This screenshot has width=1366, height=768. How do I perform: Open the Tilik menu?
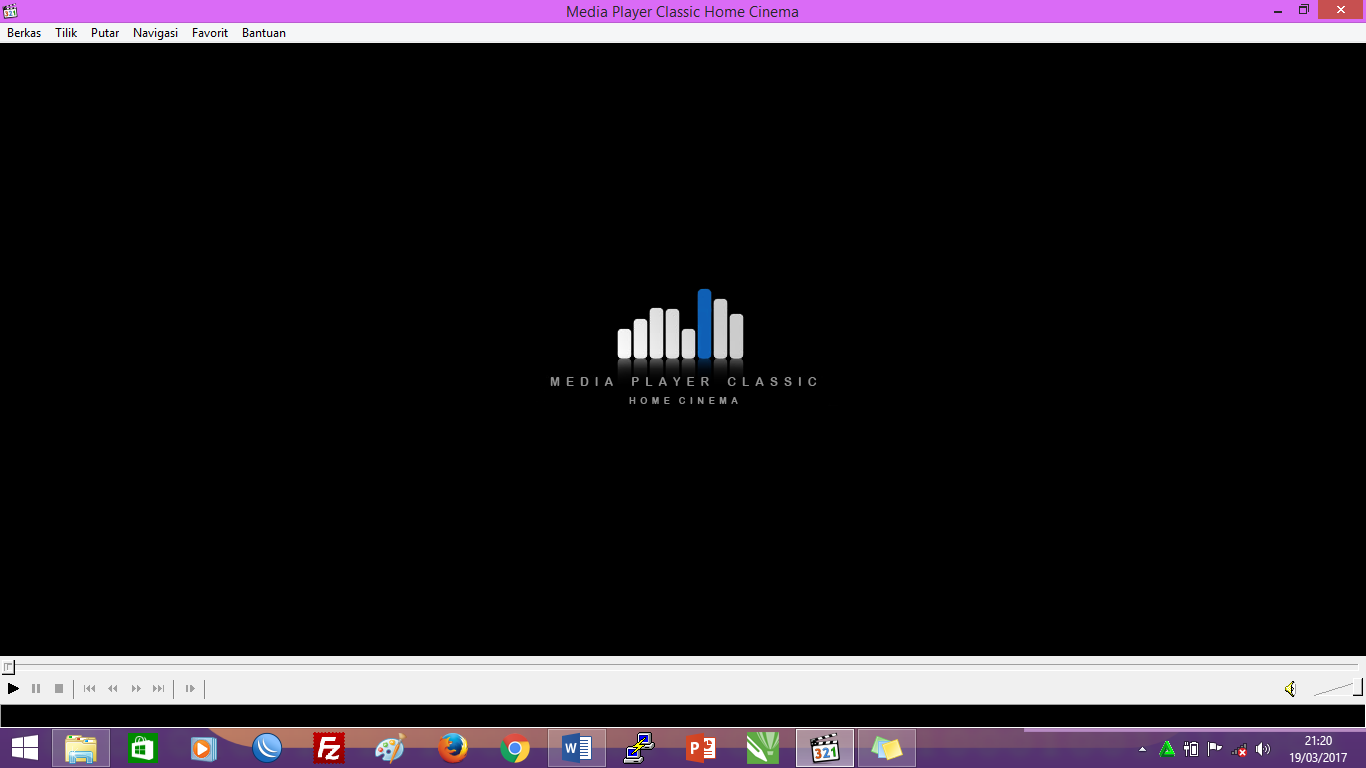point(66,33)
